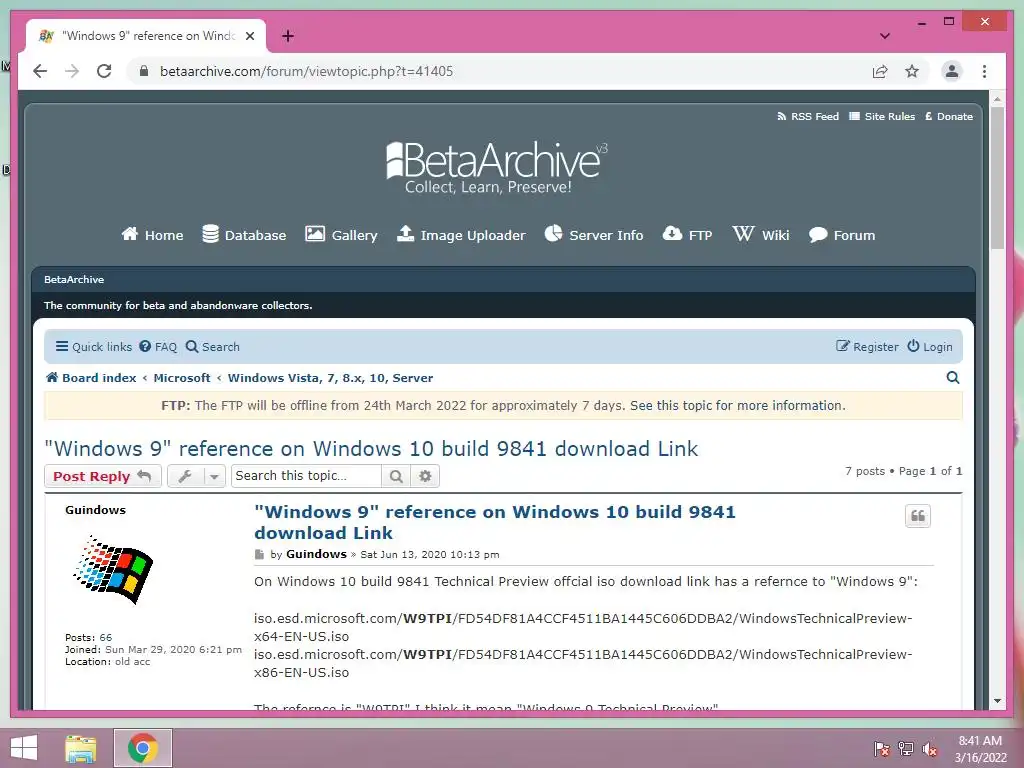Open the forum Search link
This screenshot has height=768, width=1024.
click(212, 347)
